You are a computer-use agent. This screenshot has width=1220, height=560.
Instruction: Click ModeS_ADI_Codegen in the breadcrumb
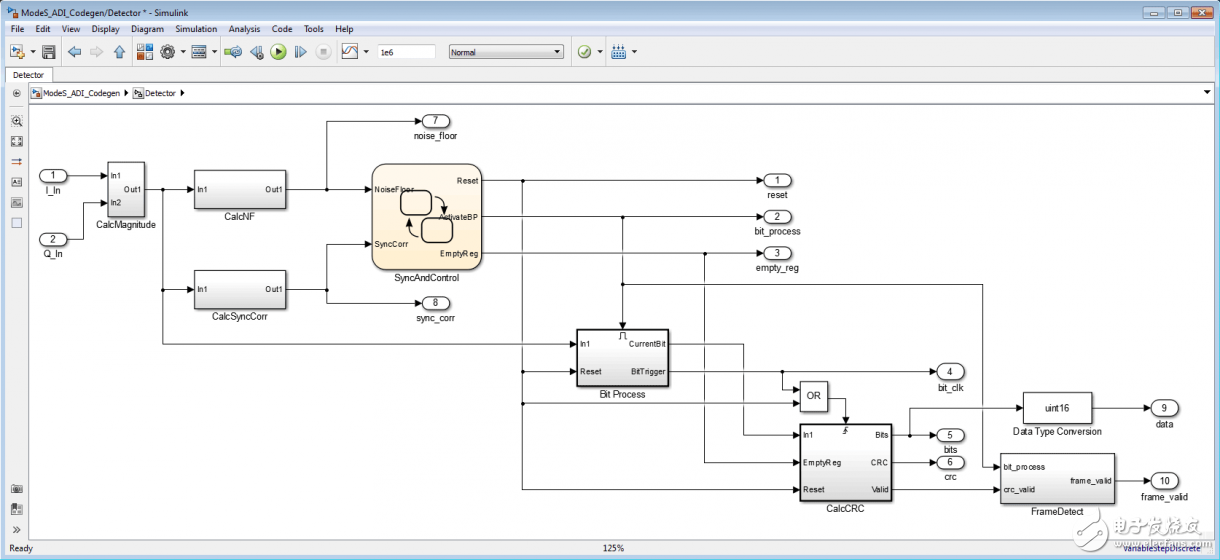[80, 93]
